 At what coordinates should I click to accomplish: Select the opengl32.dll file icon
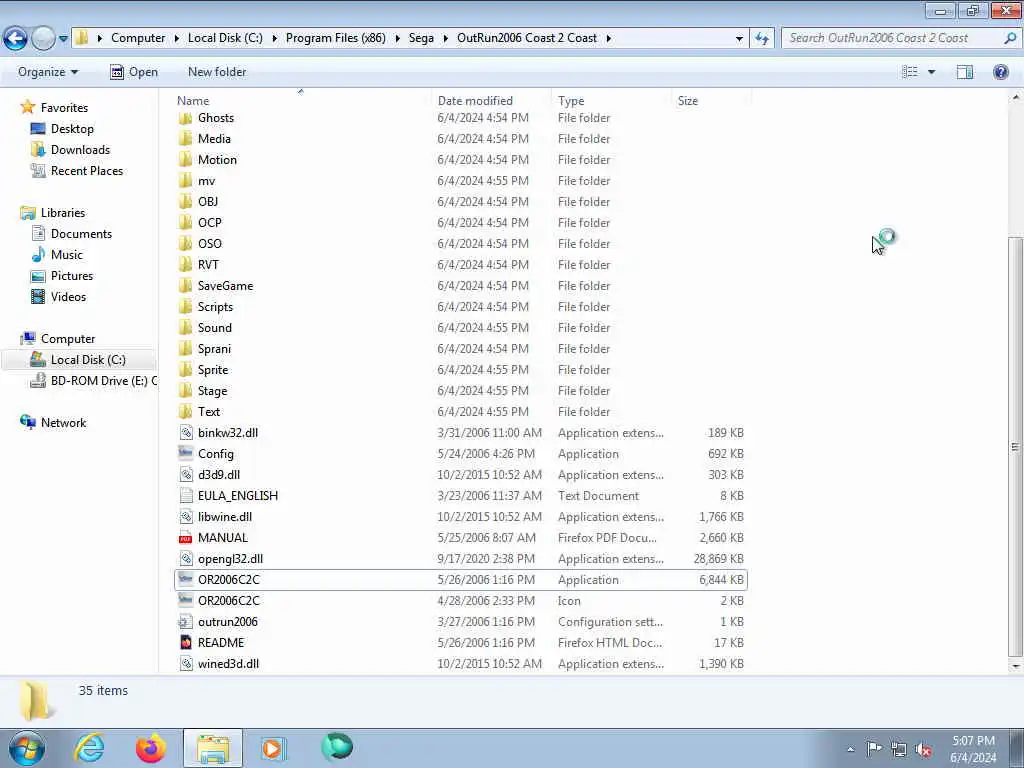point(186,559)
